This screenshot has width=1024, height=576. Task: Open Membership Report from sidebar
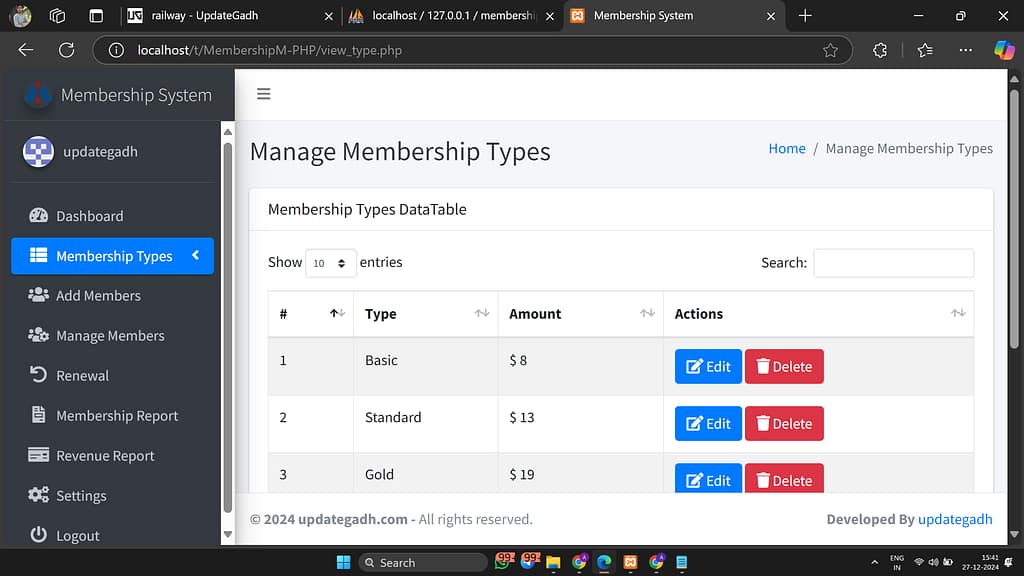click(x=116, y=416)
